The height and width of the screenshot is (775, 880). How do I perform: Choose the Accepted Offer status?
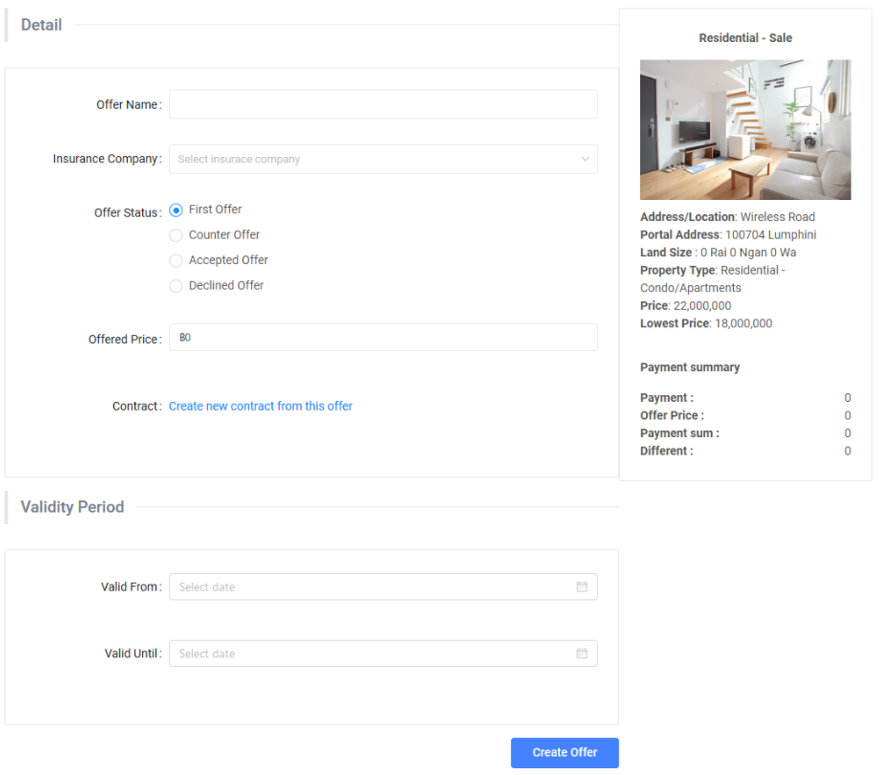pos(177,260)
